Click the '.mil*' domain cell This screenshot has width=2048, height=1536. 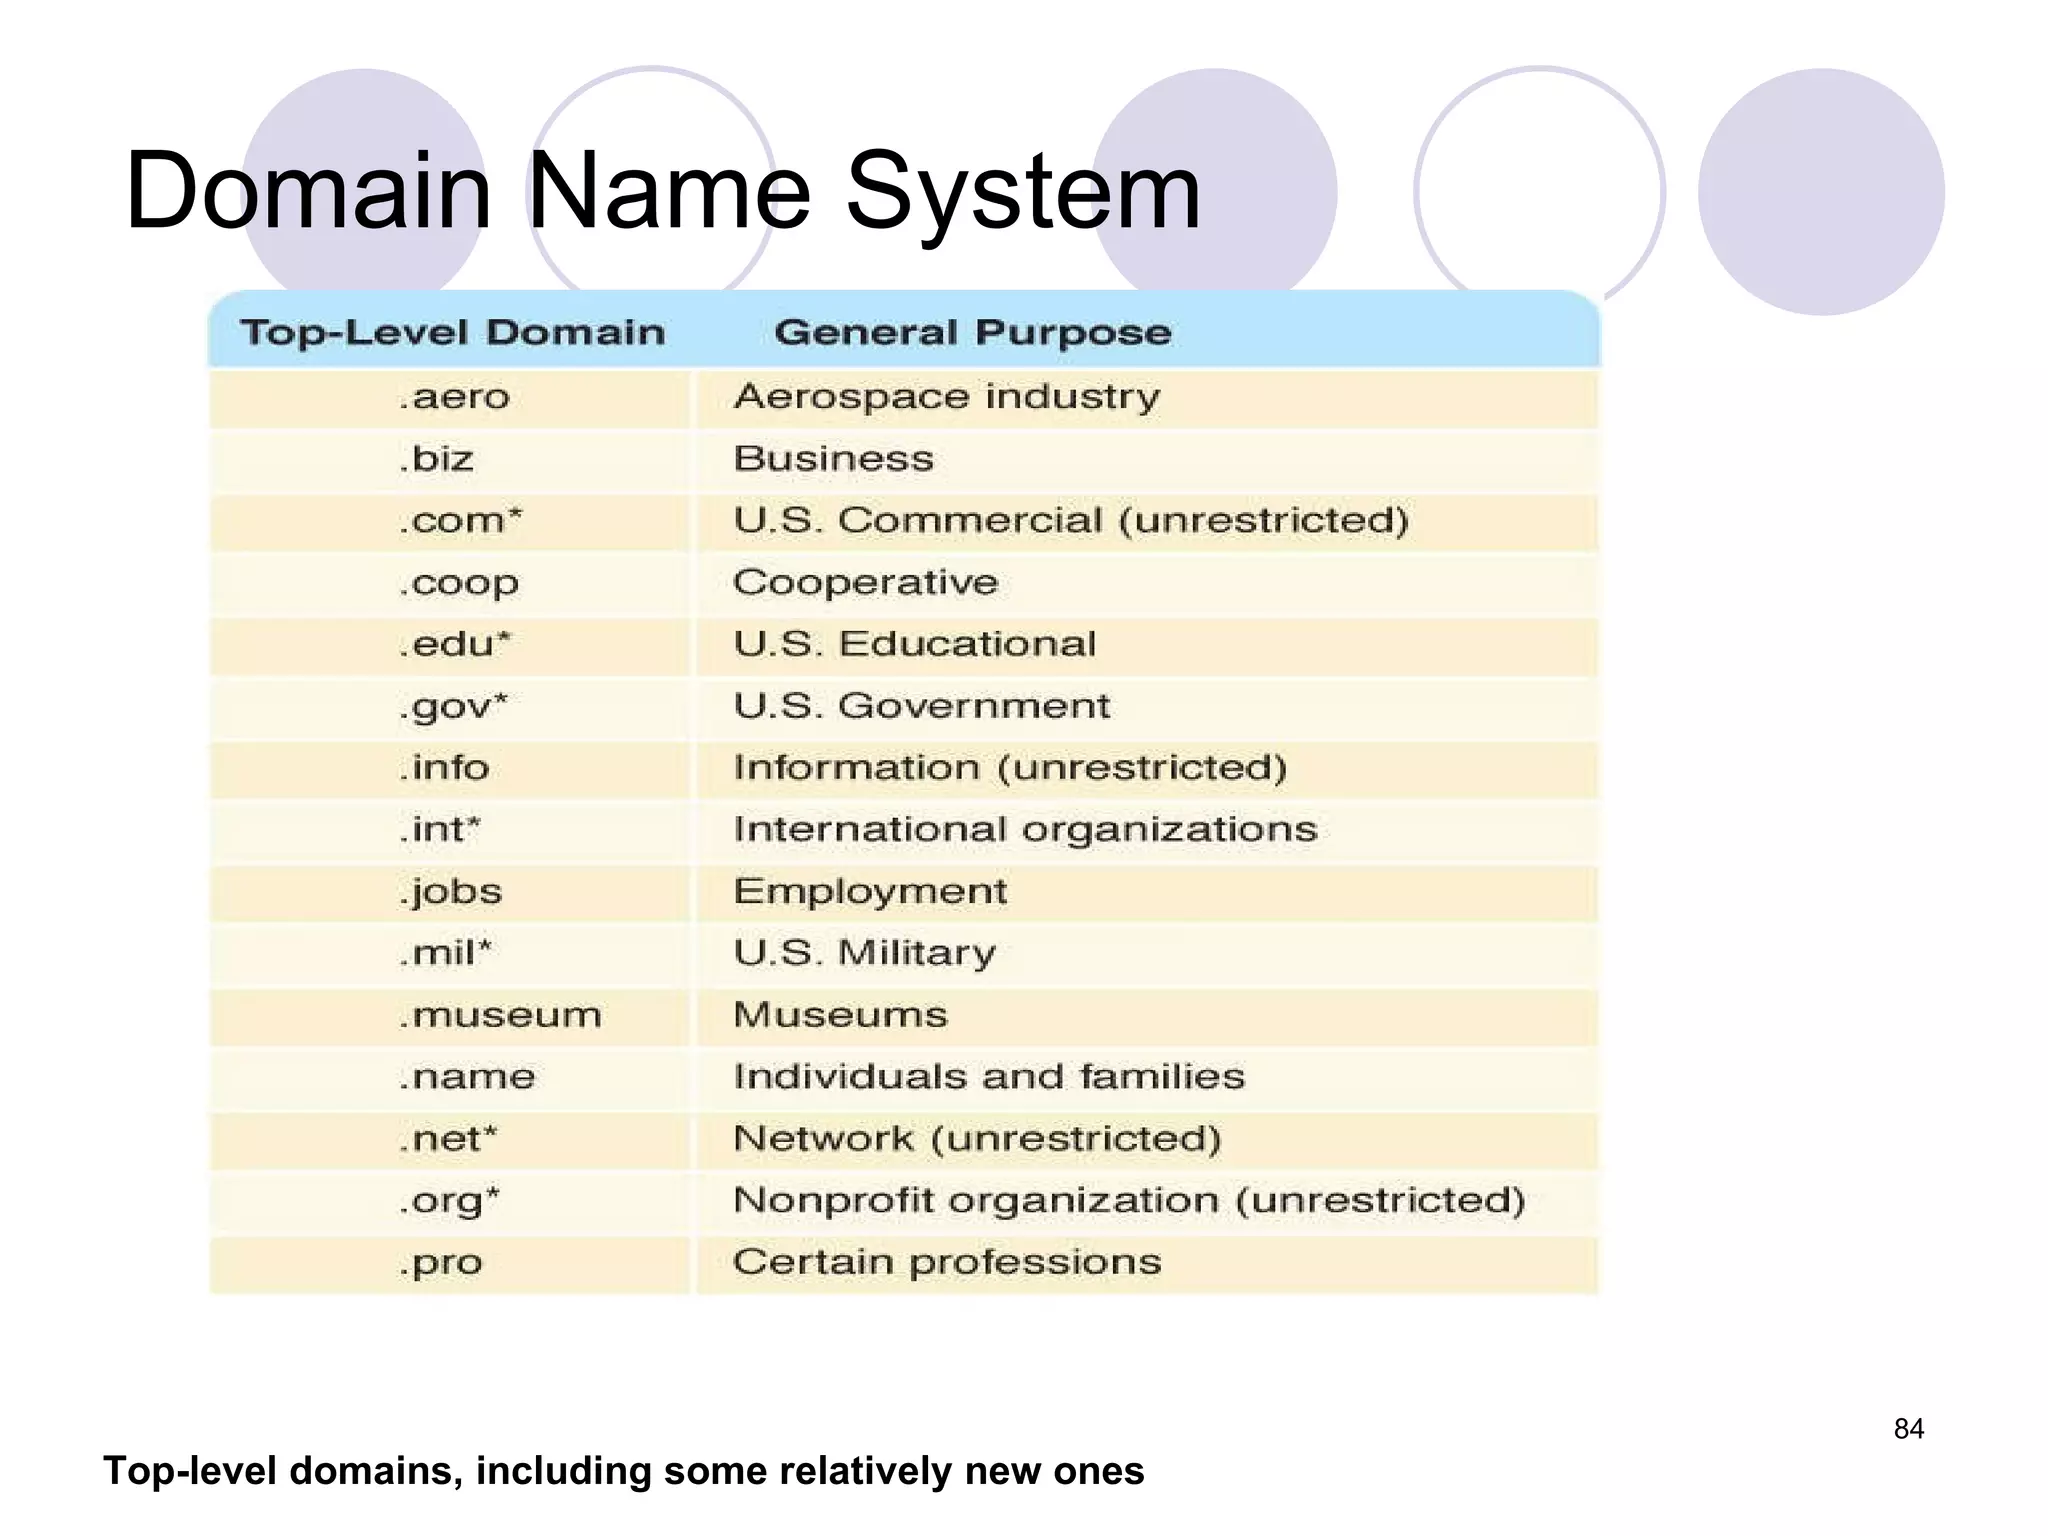[x=450, y=955]
